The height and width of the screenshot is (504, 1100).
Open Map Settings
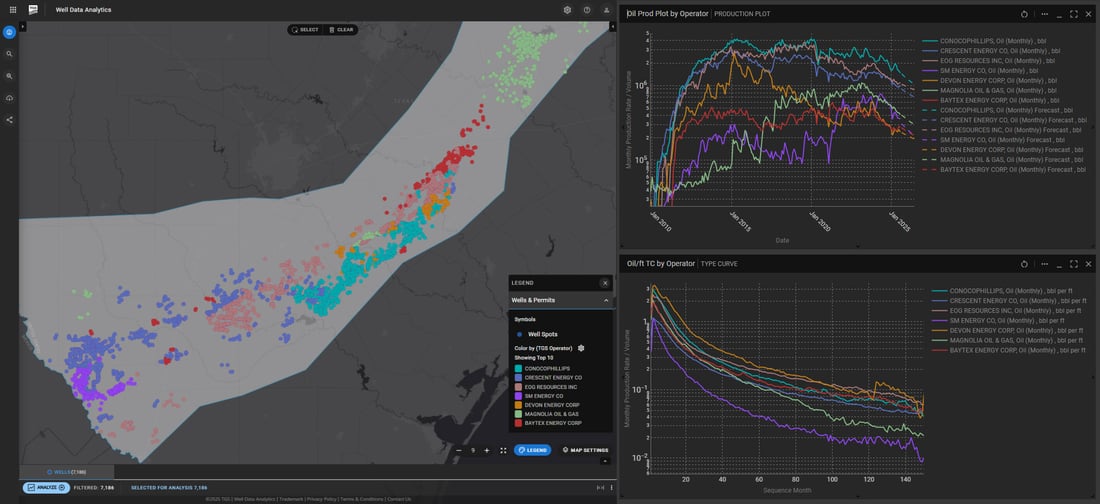point(586,450)
